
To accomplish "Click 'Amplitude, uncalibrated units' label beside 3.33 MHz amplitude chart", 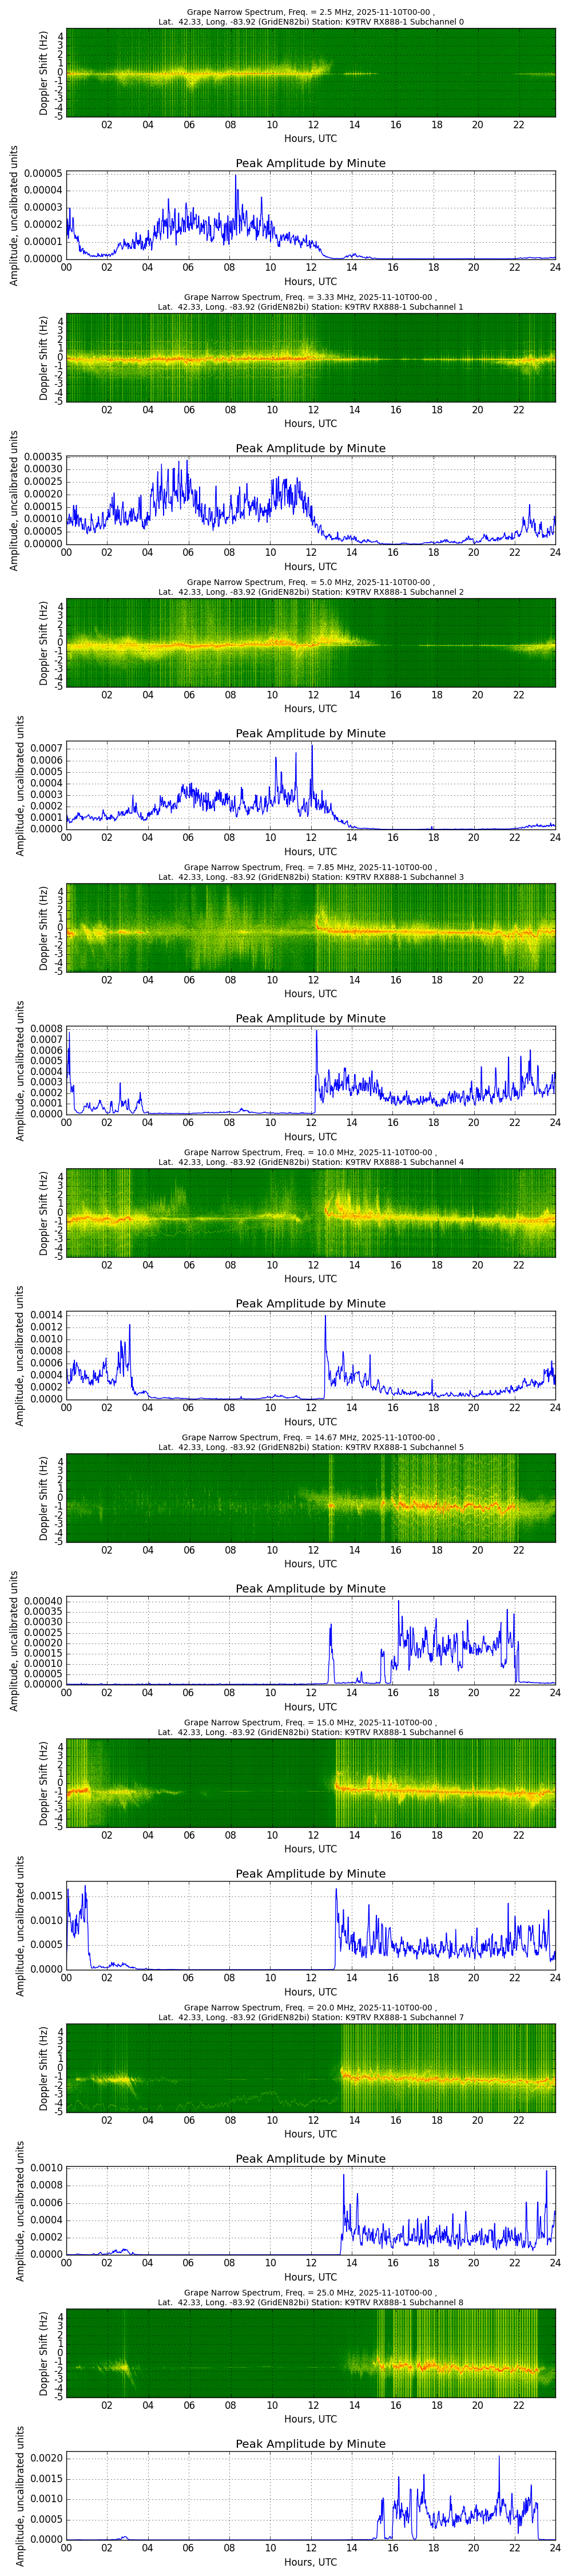I will click(15, 500).
